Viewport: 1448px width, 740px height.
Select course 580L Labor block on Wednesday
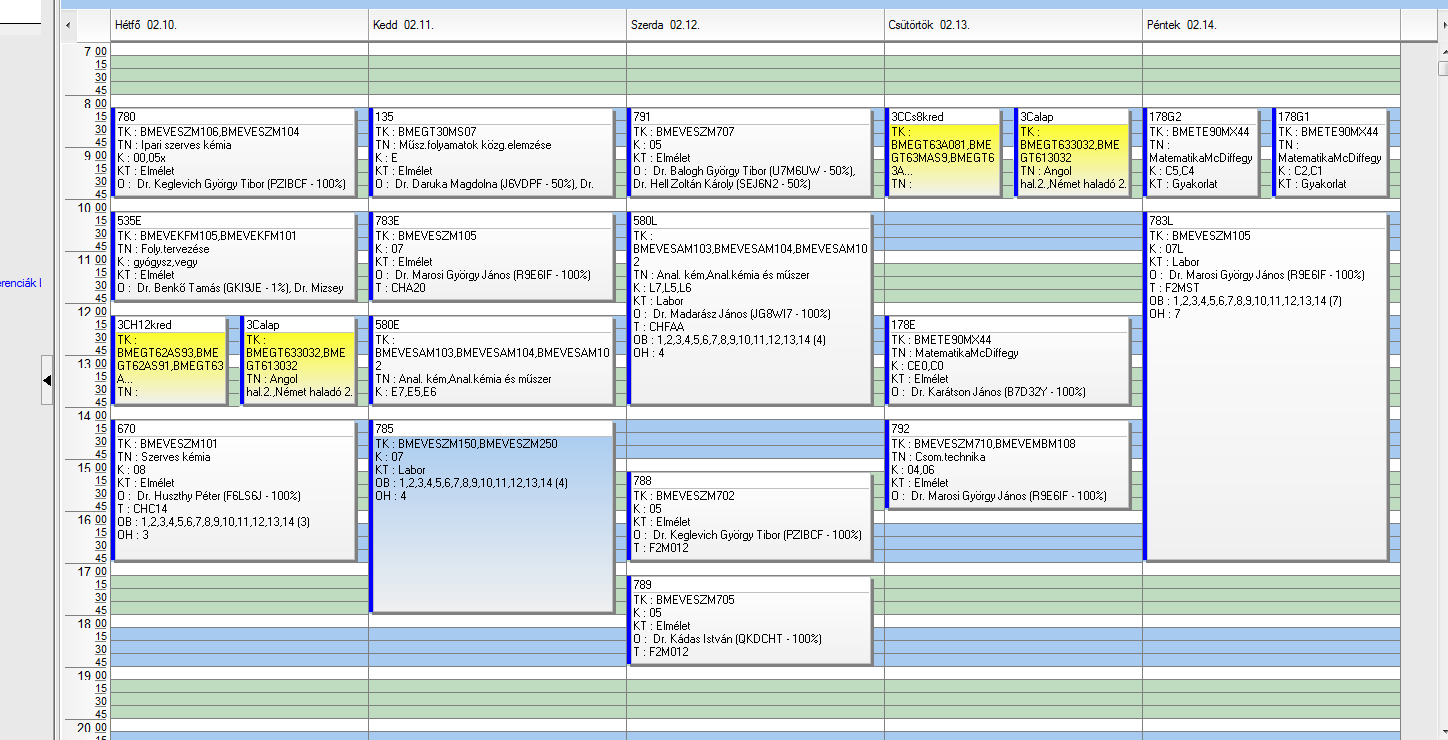click(750, 308)
